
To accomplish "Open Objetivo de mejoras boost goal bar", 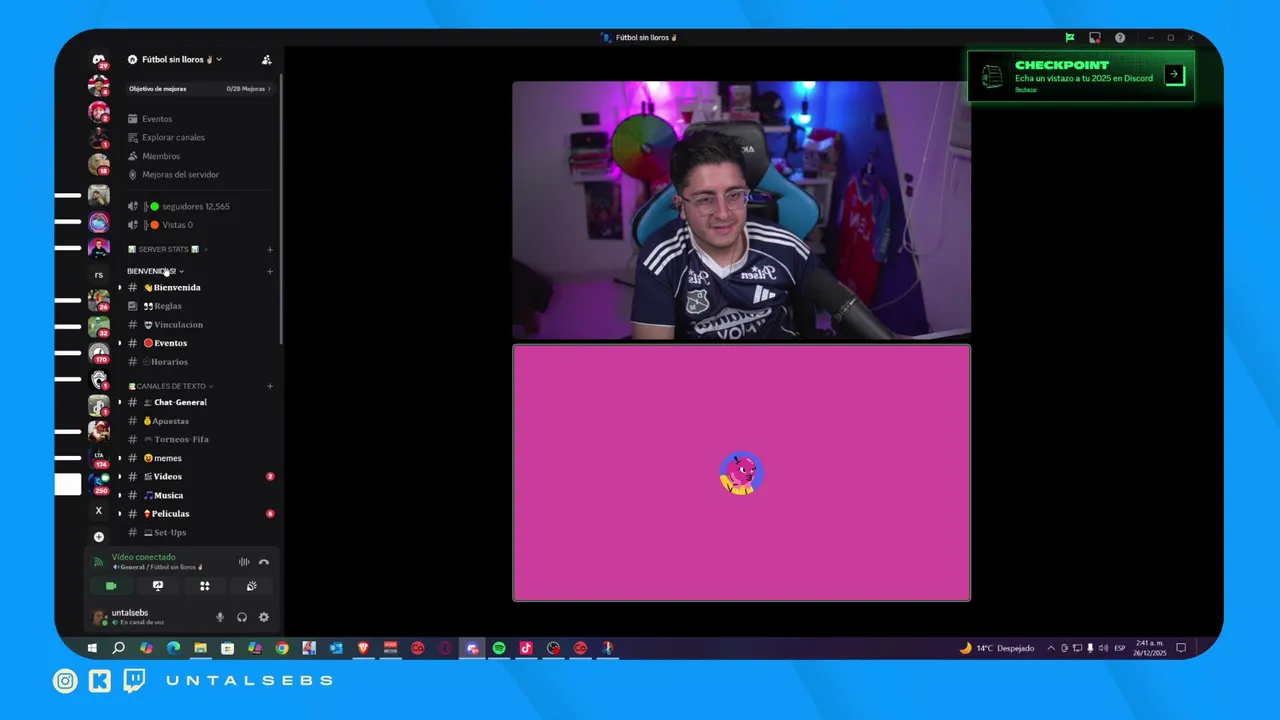I will point(200,89).
